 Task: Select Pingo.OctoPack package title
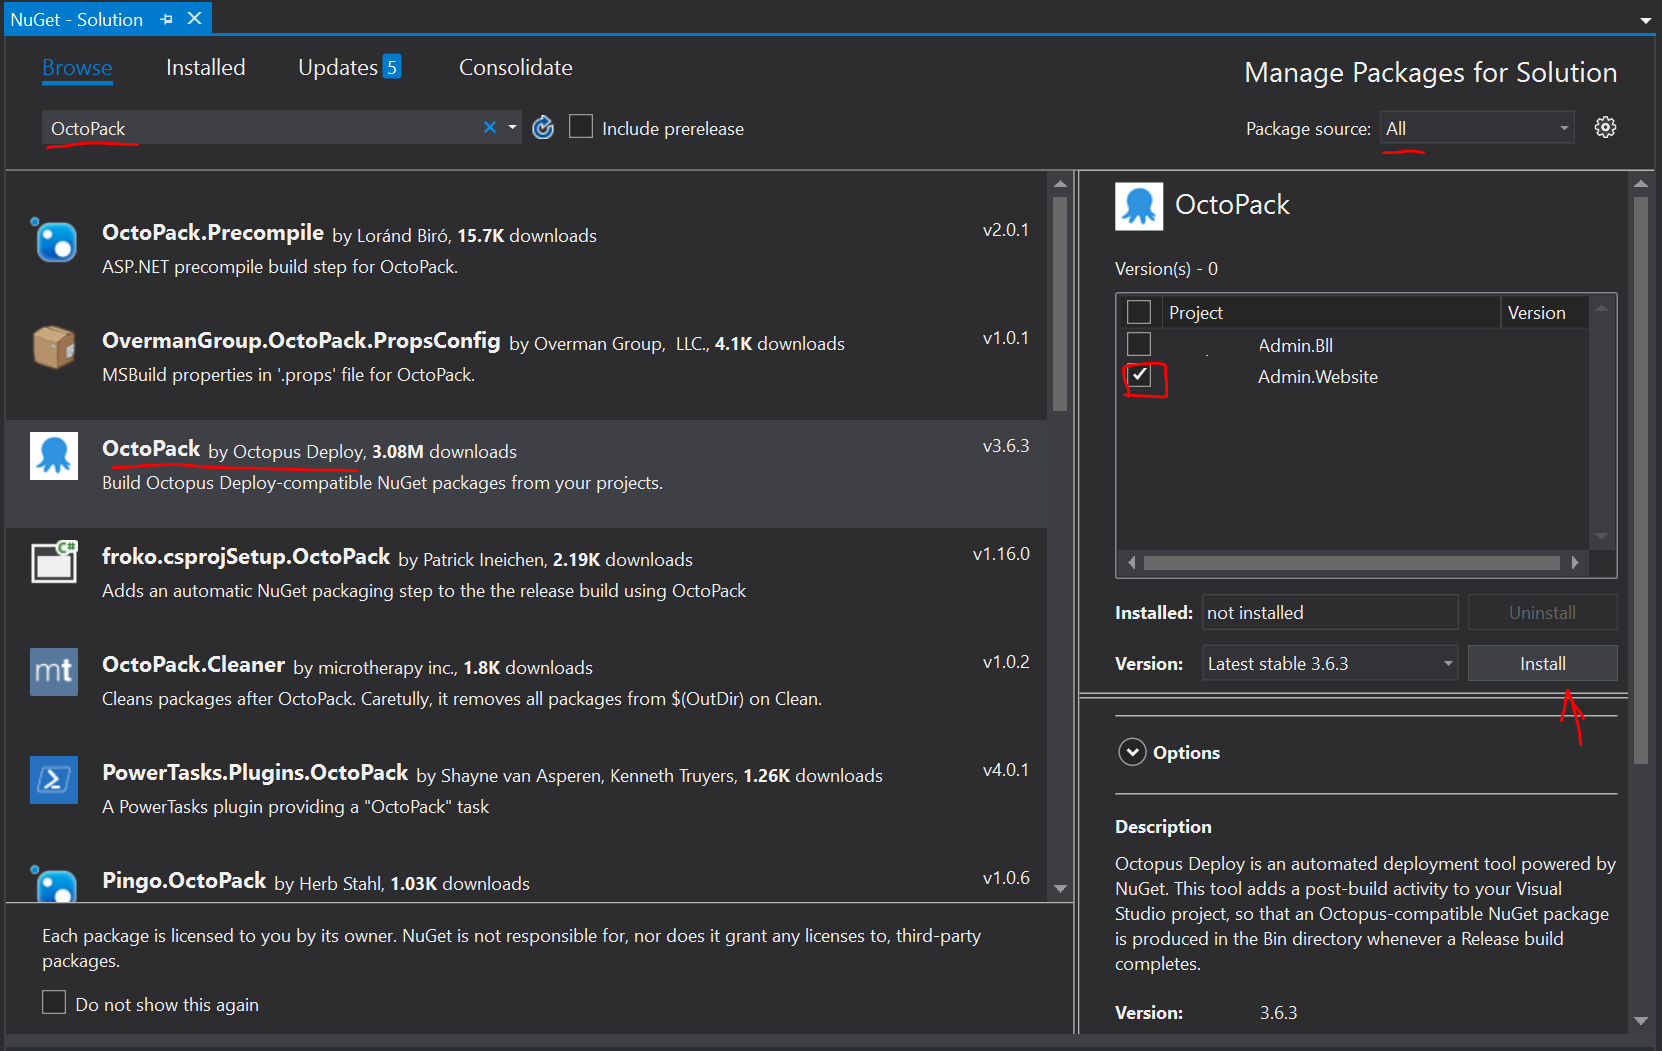(184, 881)
